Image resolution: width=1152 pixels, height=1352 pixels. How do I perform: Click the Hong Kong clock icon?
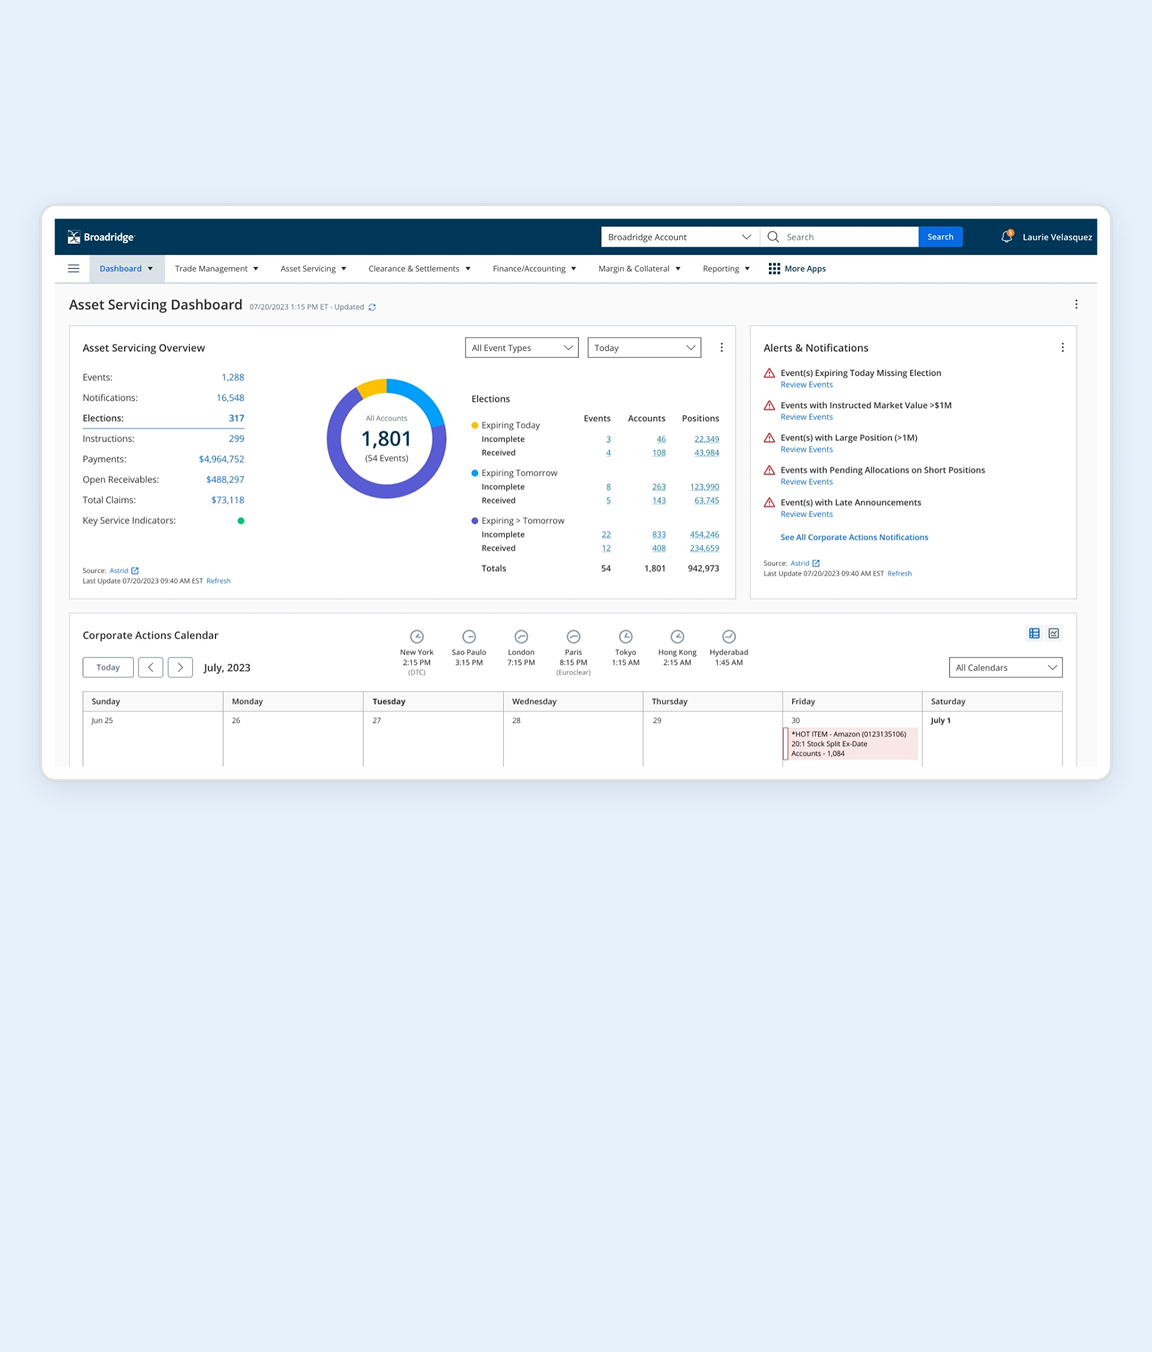[677, 637]
